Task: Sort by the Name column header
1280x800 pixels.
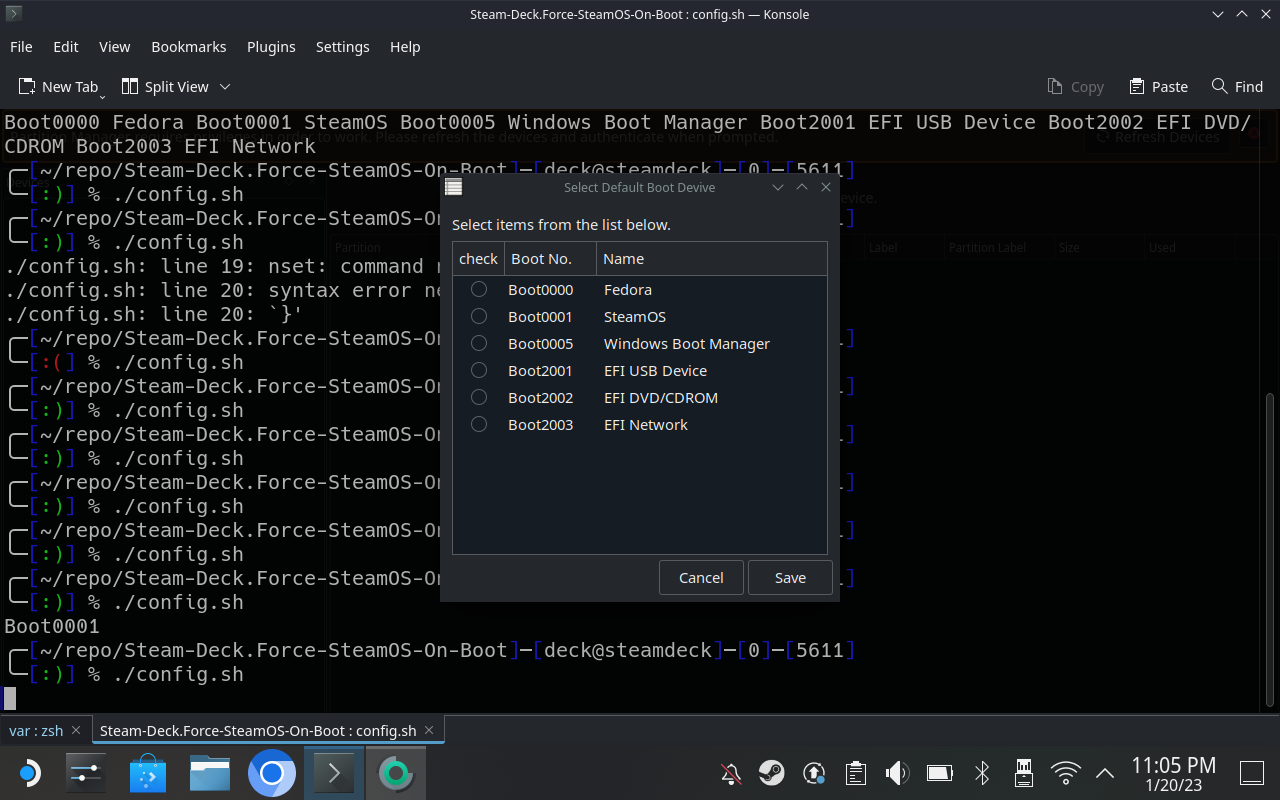Action: [x=711, y=258]
